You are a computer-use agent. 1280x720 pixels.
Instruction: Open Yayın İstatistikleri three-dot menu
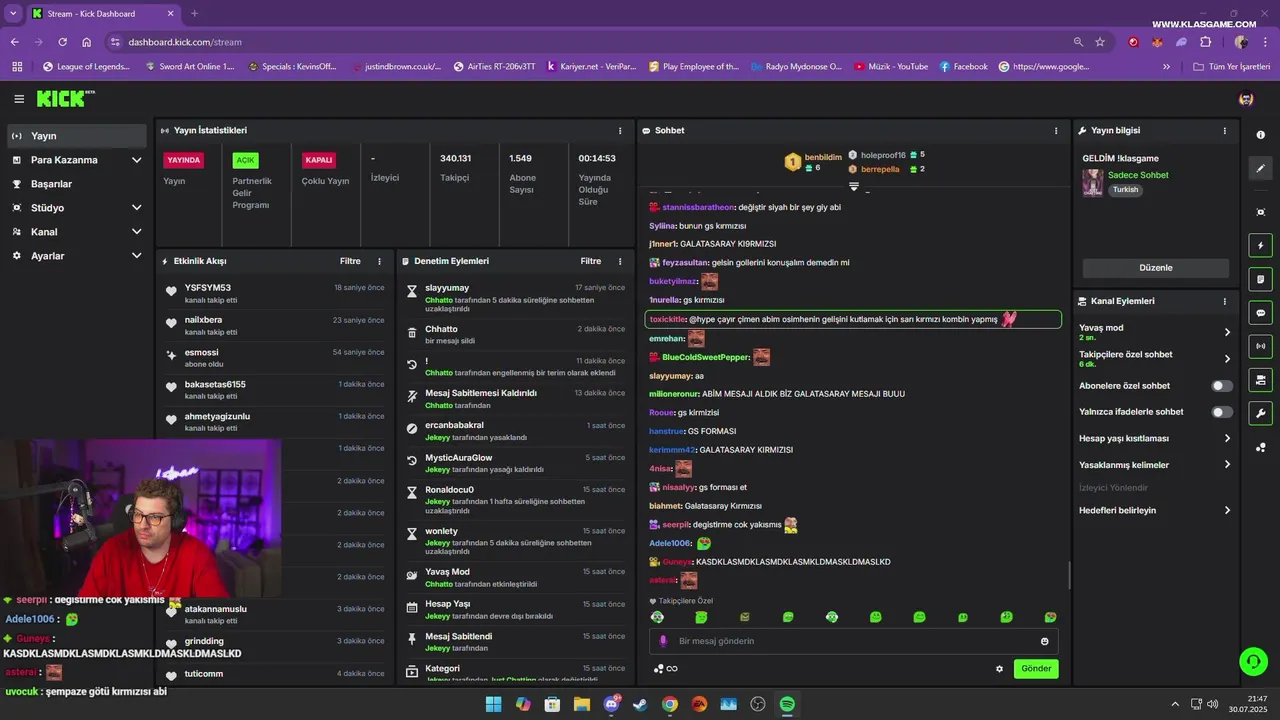[x=620, y=131]
